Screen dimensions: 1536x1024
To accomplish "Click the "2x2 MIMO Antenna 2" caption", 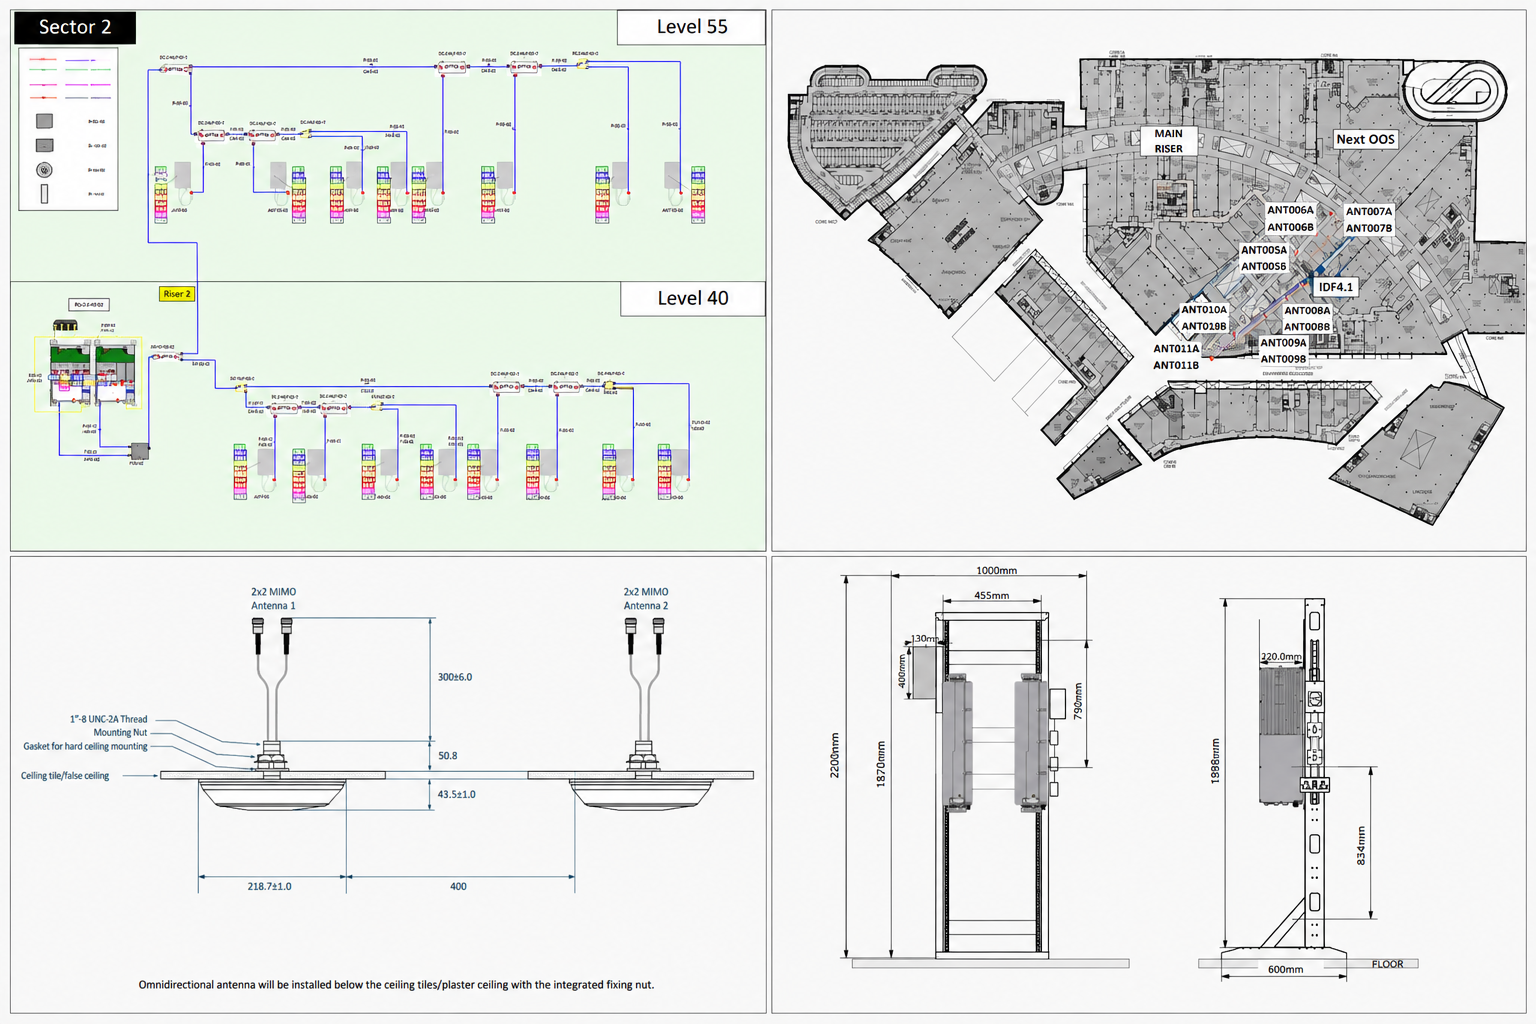I will point(646,599).
